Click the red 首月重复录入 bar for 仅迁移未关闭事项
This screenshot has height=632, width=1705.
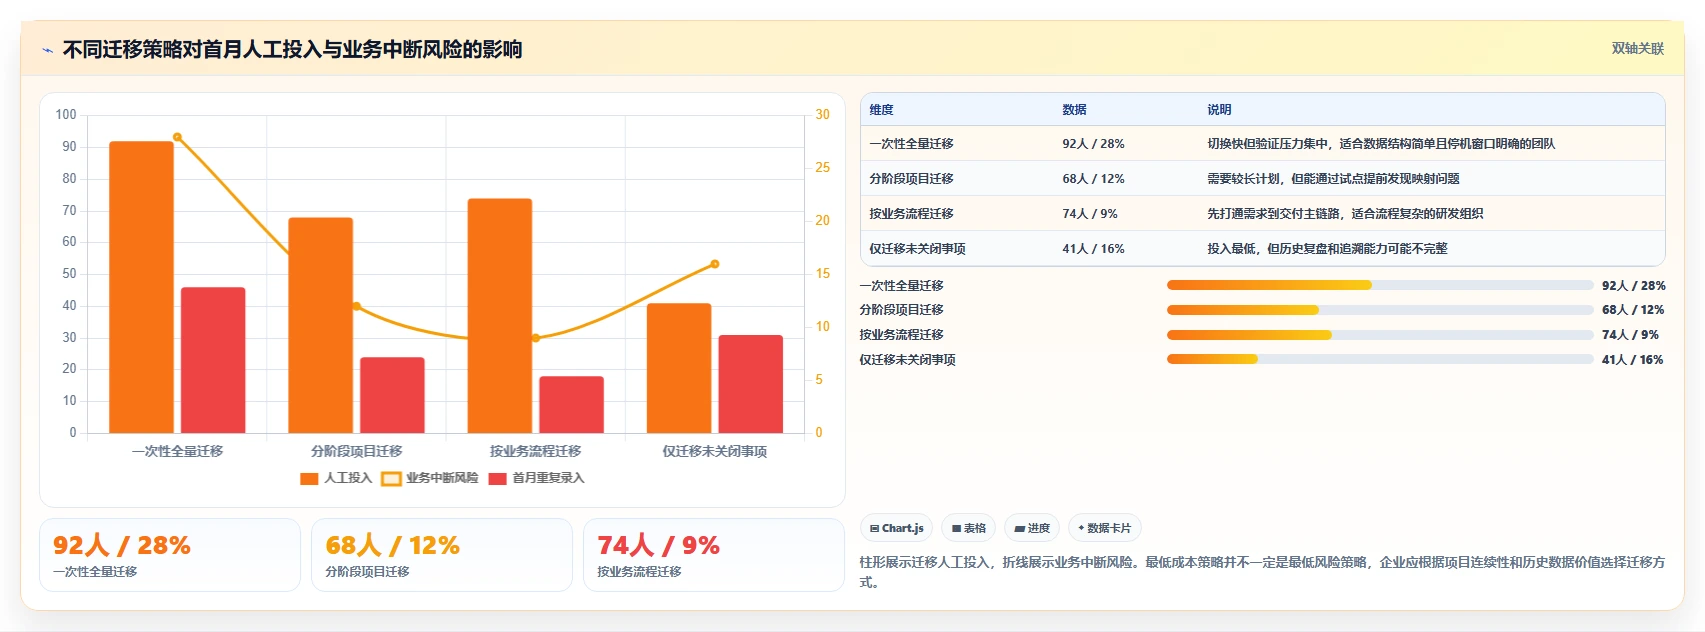click(751, 384)
